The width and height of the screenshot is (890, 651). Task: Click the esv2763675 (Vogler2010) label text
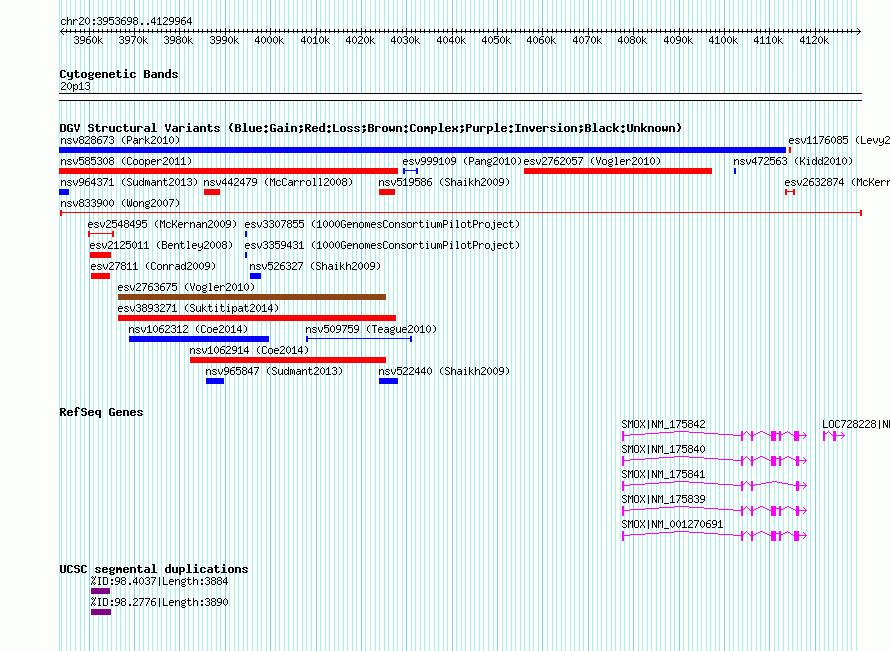tap(186, 287)
